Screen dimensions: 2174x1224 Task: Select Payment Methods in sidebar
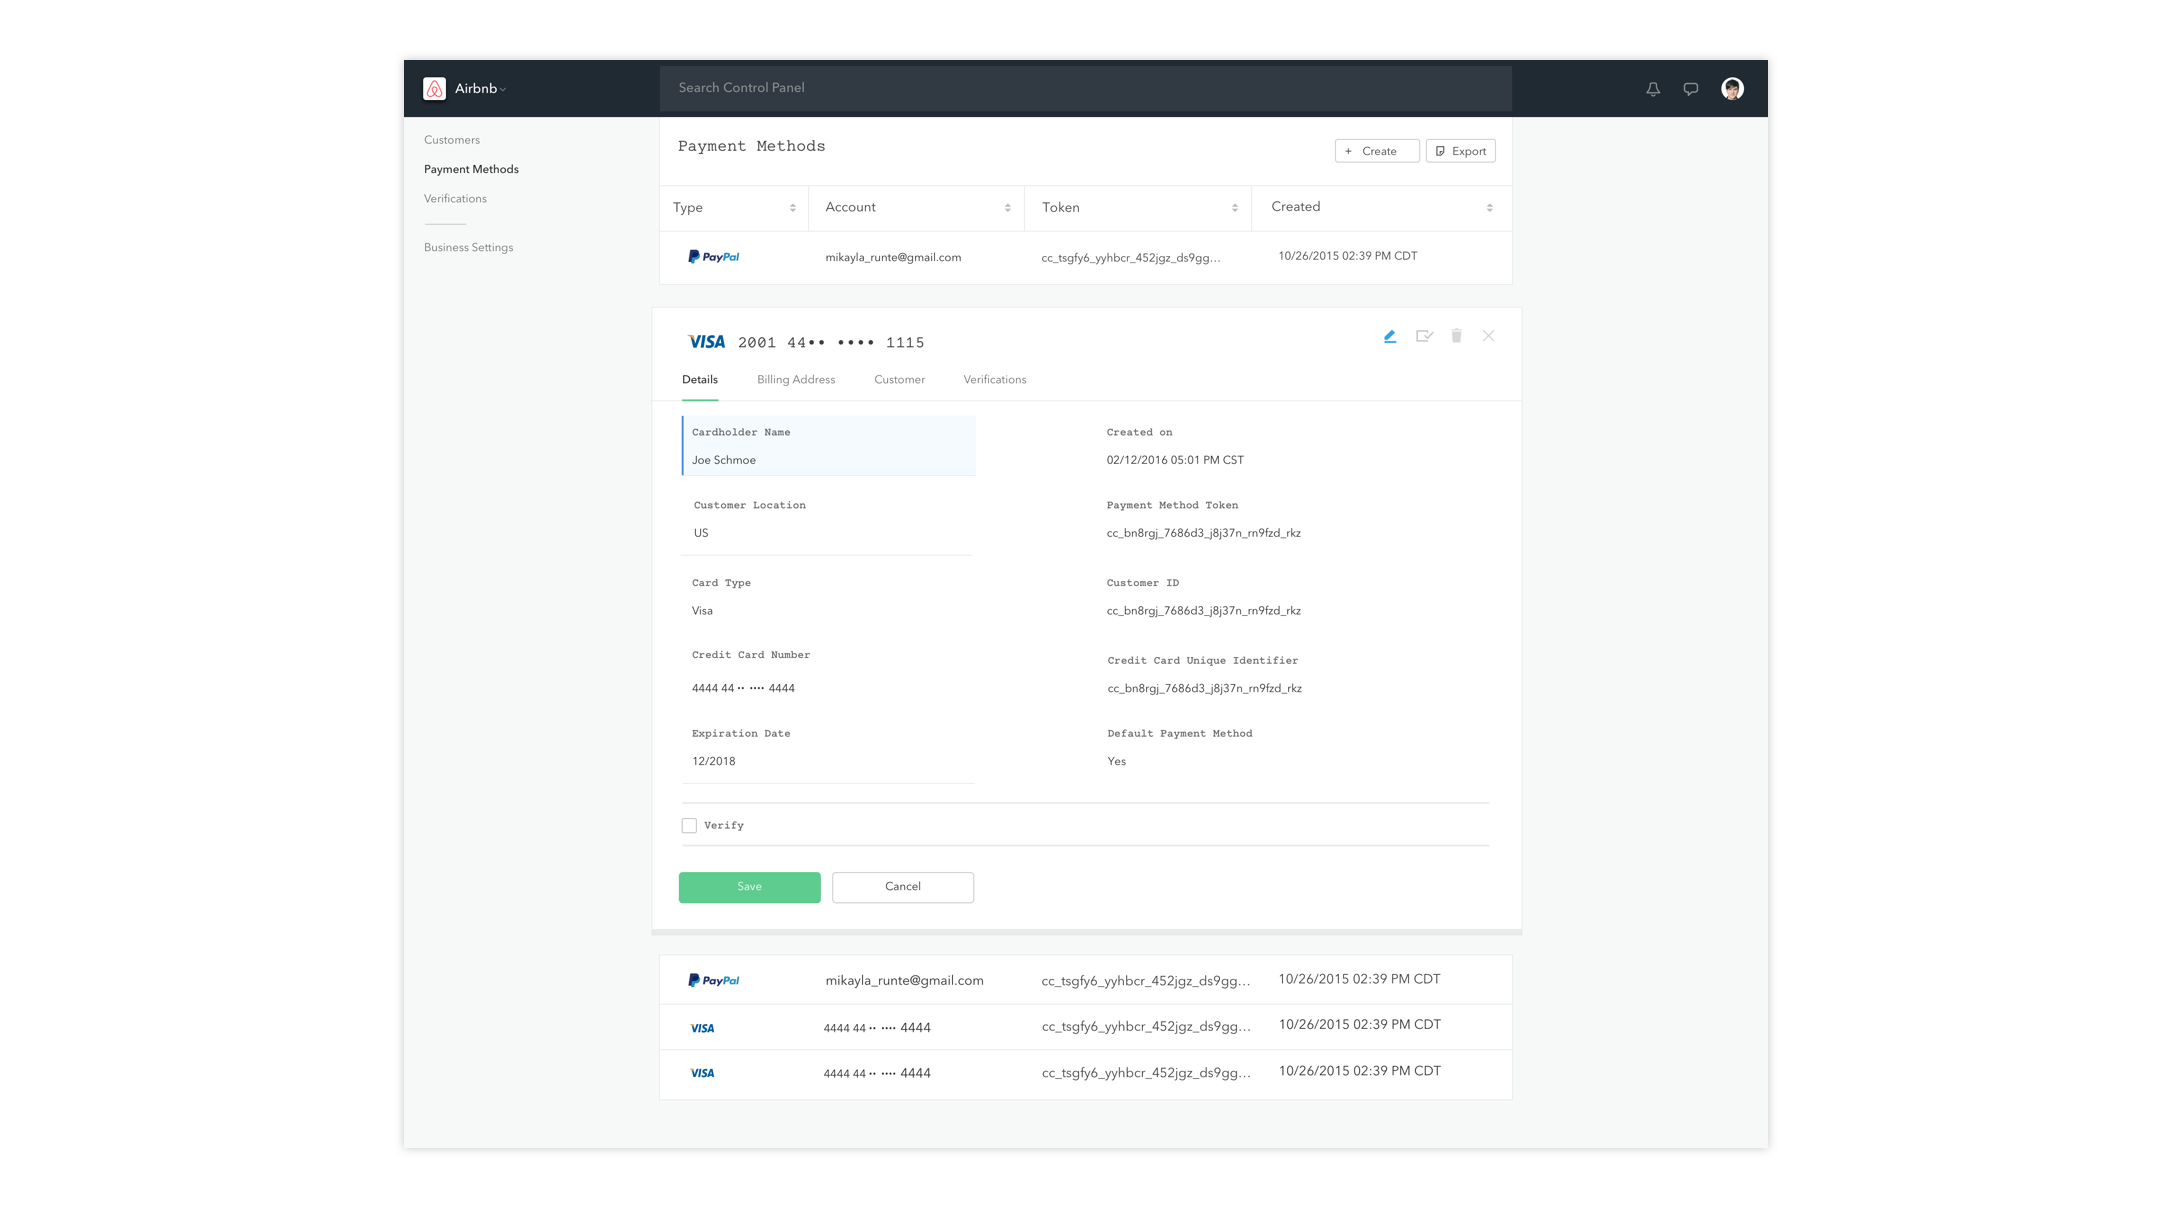[471, 169]
